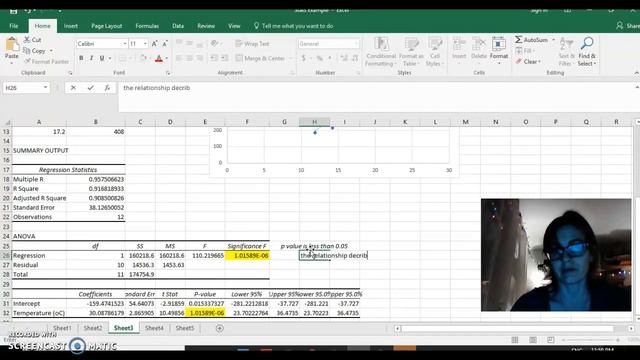Click the AutoSum sigma
Viewport: 640px width, 360px height.
519,40
